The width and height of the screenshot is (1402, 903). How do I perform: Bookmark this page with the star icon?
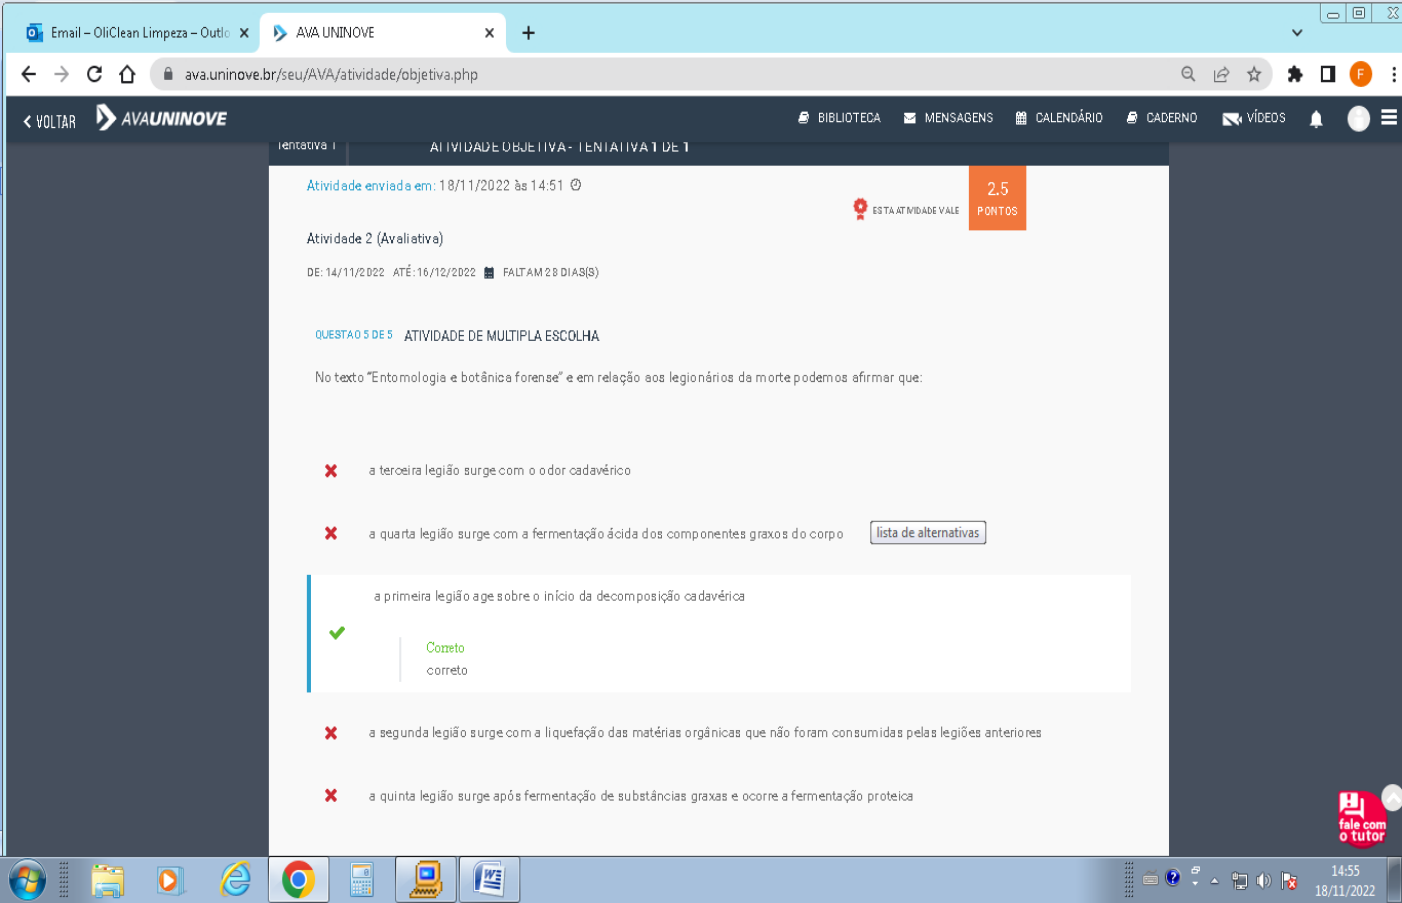pos(1254,74)
